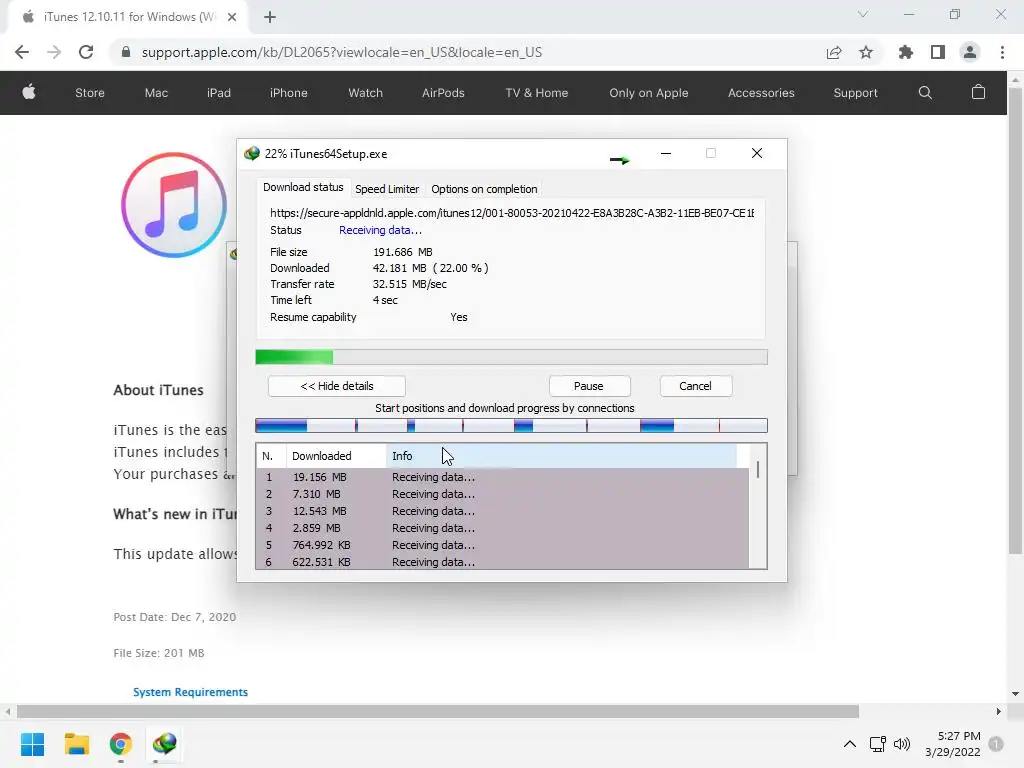Switch to the Speed Limiter tab
The height and width of the screenshot is (768, 1024).
click(x=387, y=189)
